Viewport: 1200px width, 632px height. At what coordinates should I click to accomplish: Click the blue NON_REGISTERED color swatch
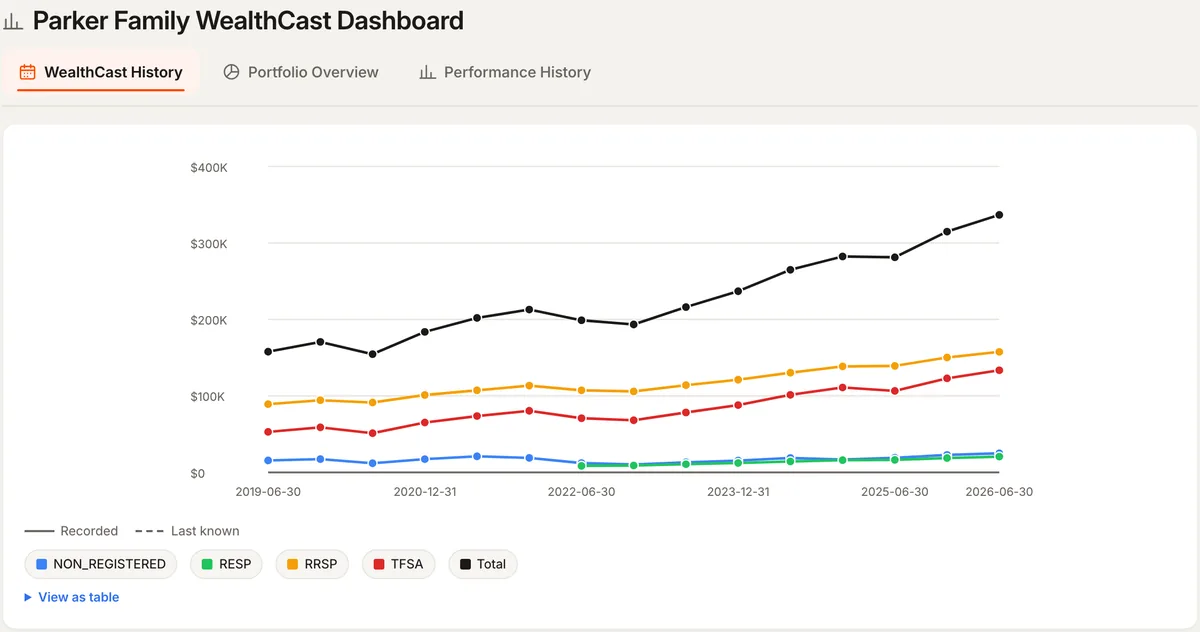[42, 564]
